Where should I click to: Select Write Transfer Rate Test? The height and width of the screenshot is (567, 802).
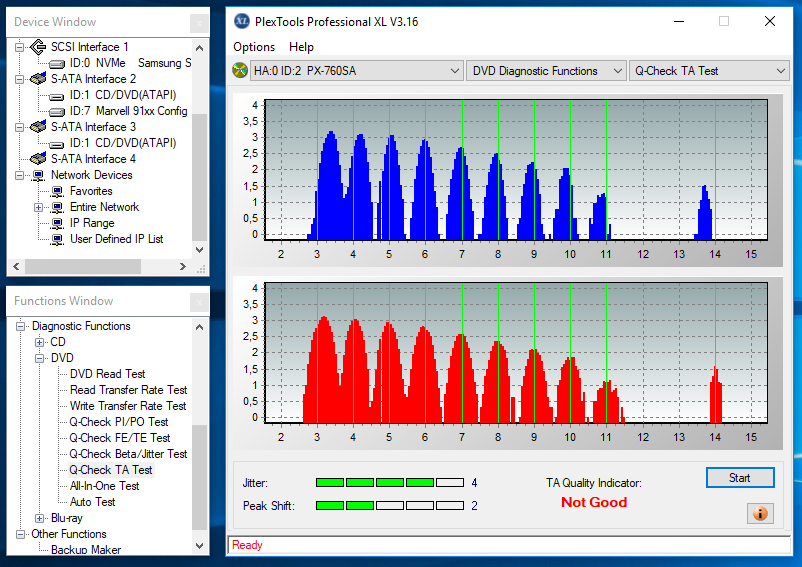(128, 405)
